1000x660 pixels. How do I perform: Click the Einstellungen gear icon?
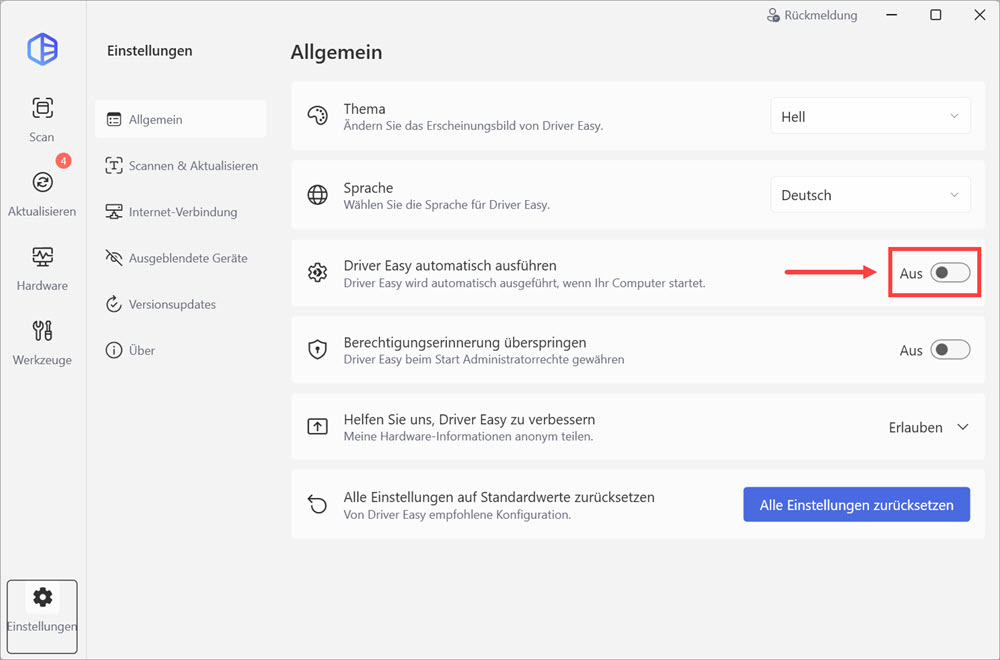[42, 598]
